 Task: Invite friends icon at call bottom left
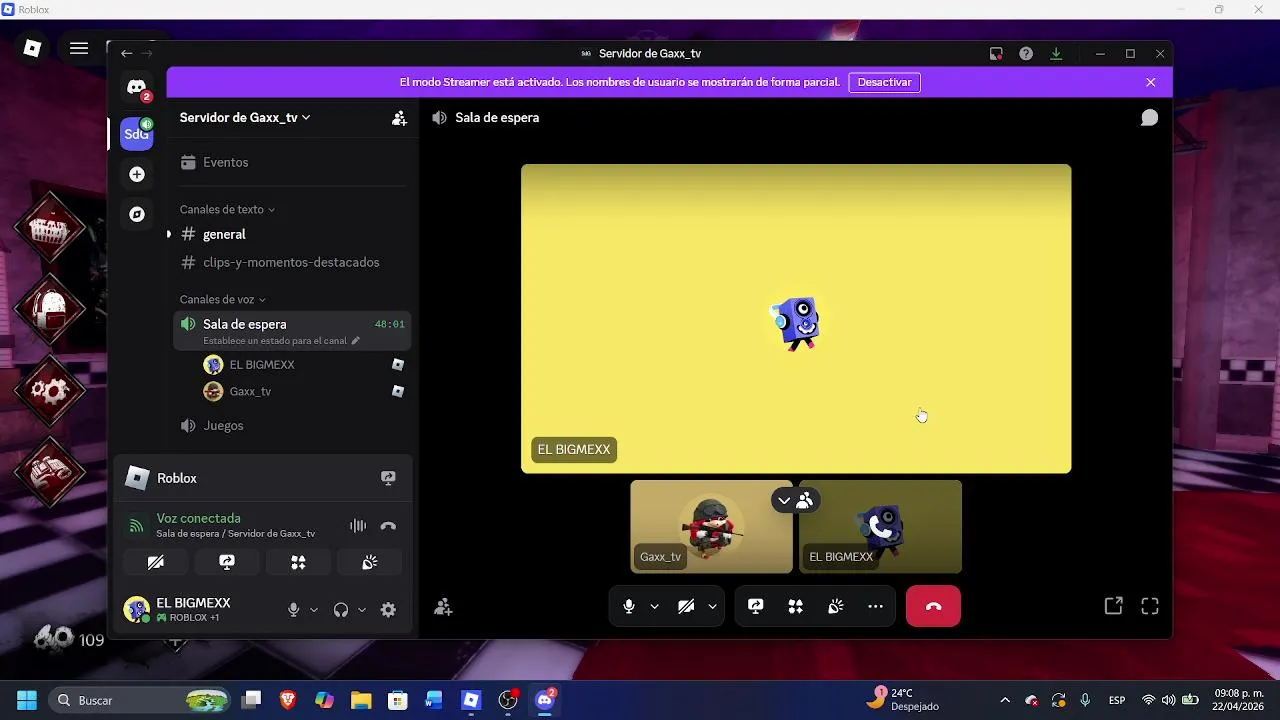tap(444, 607)
